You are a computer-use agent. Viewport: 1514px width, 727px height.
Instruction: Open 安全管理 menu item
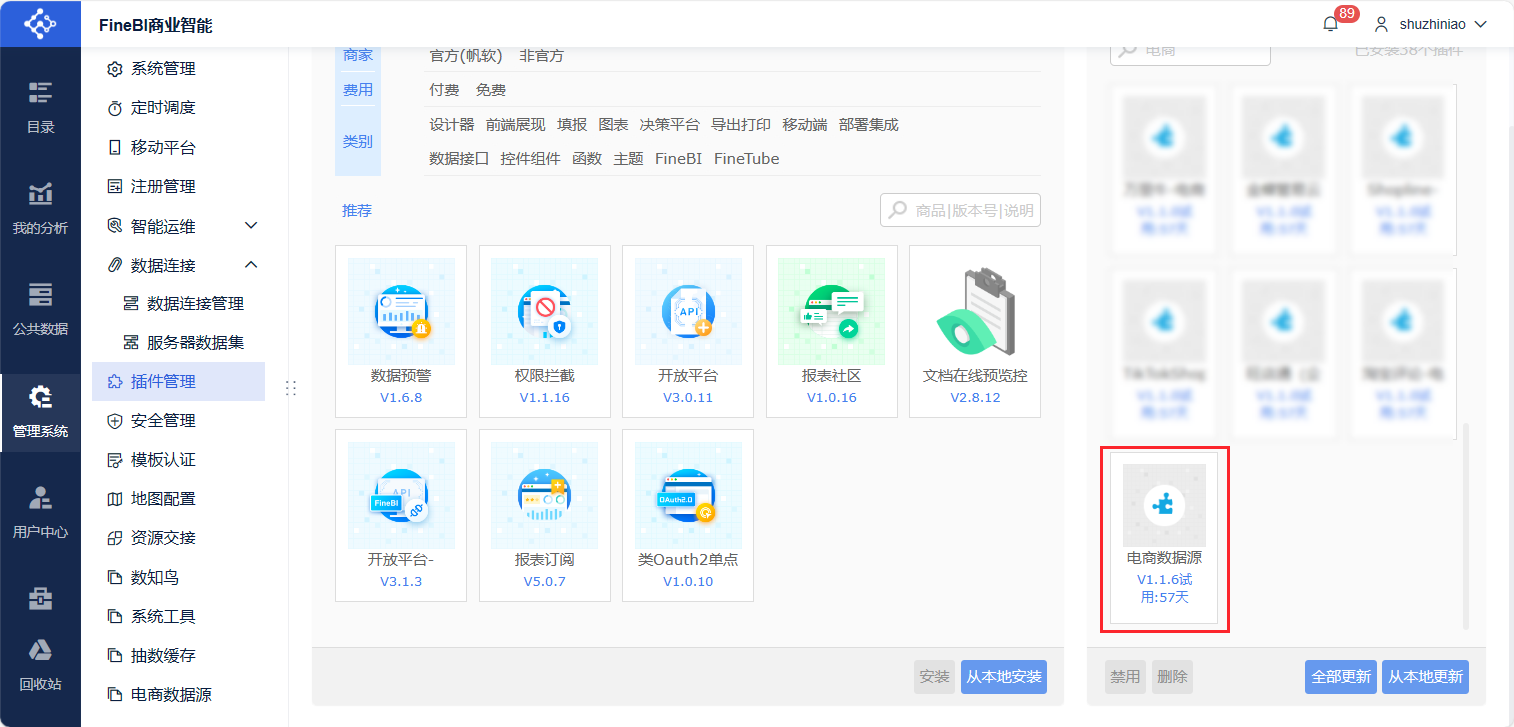click(178, 421)
